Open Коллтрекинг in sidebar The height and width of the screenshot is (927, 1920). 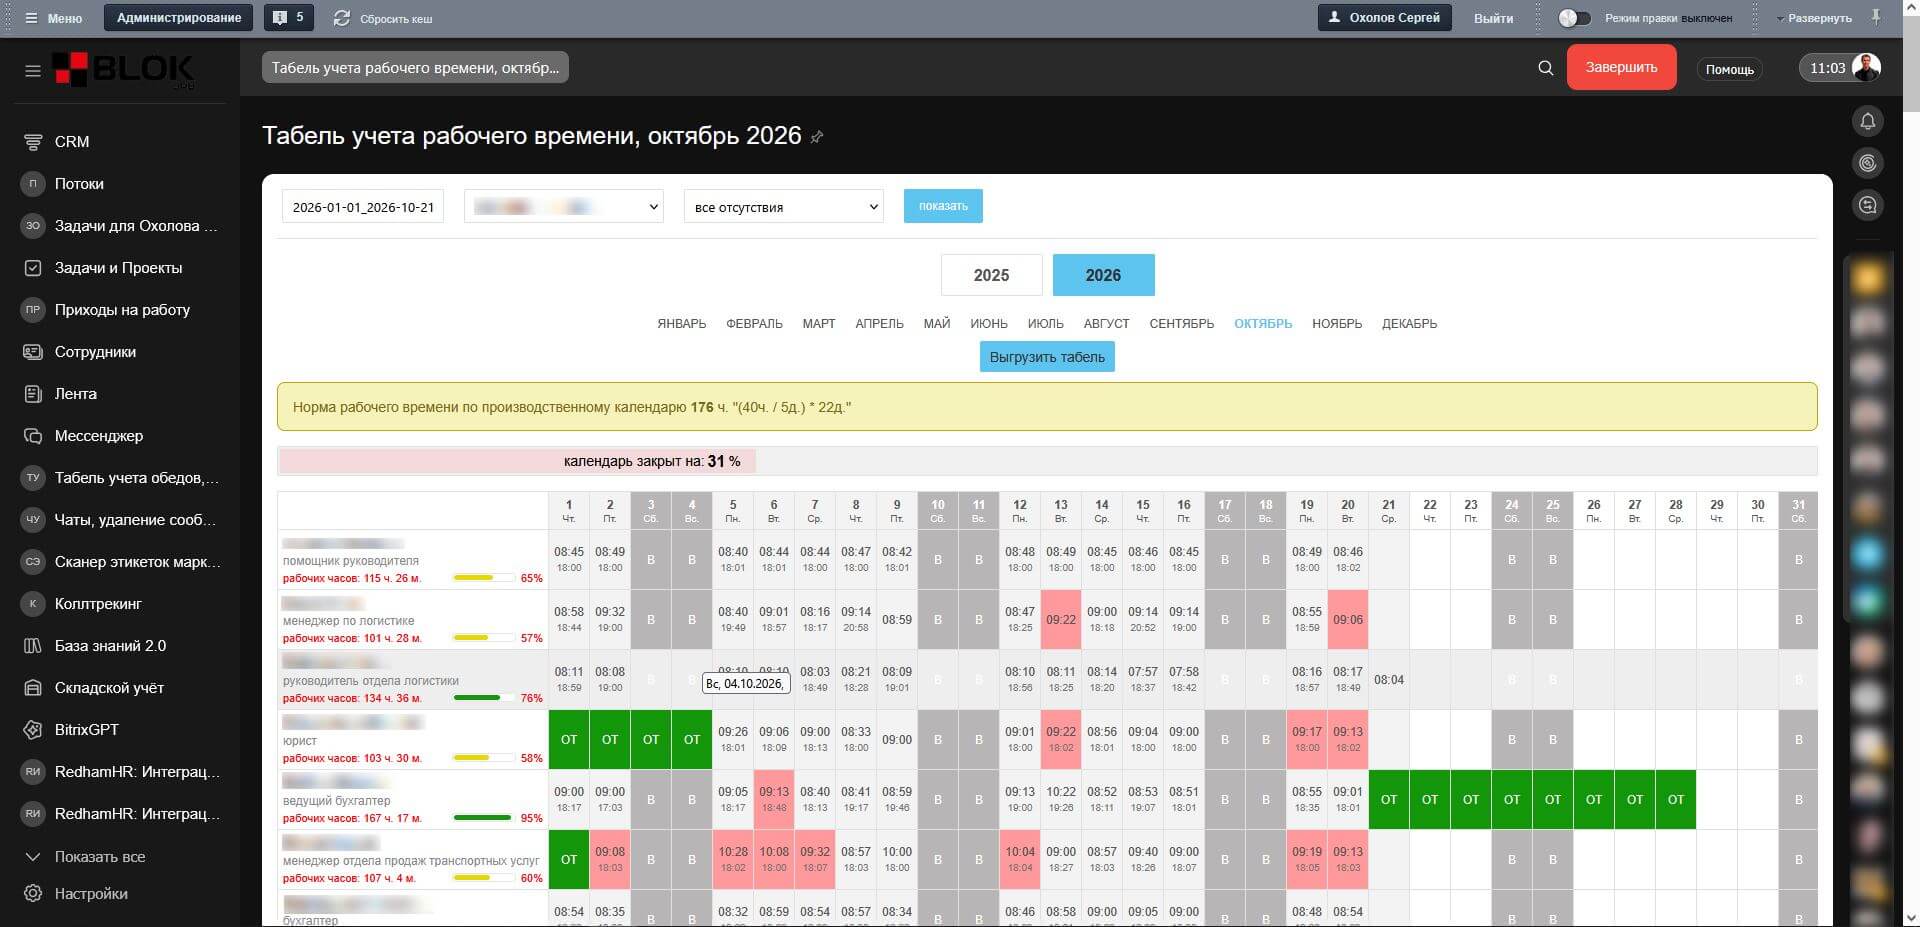click(x=98, y=604)
